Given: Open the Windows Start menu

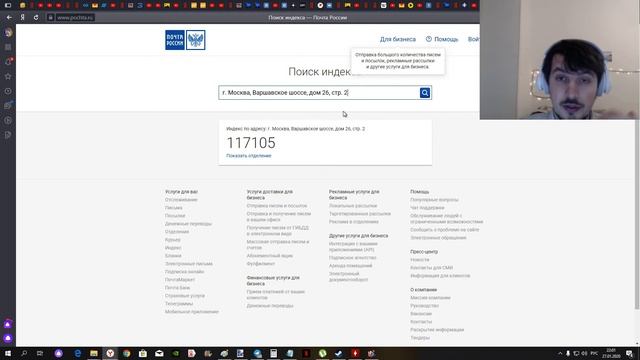Looking at the screenshot, I should (x=8, y=353).
